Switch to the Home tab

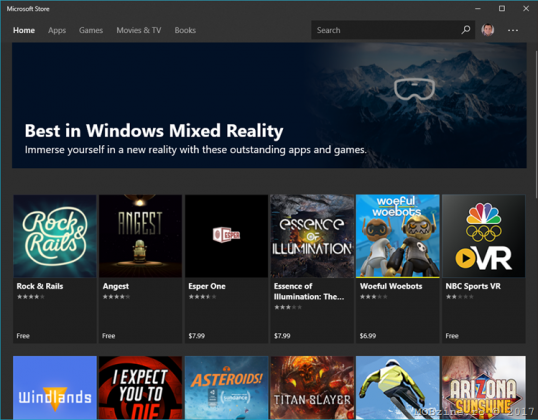tap(24, 30)
